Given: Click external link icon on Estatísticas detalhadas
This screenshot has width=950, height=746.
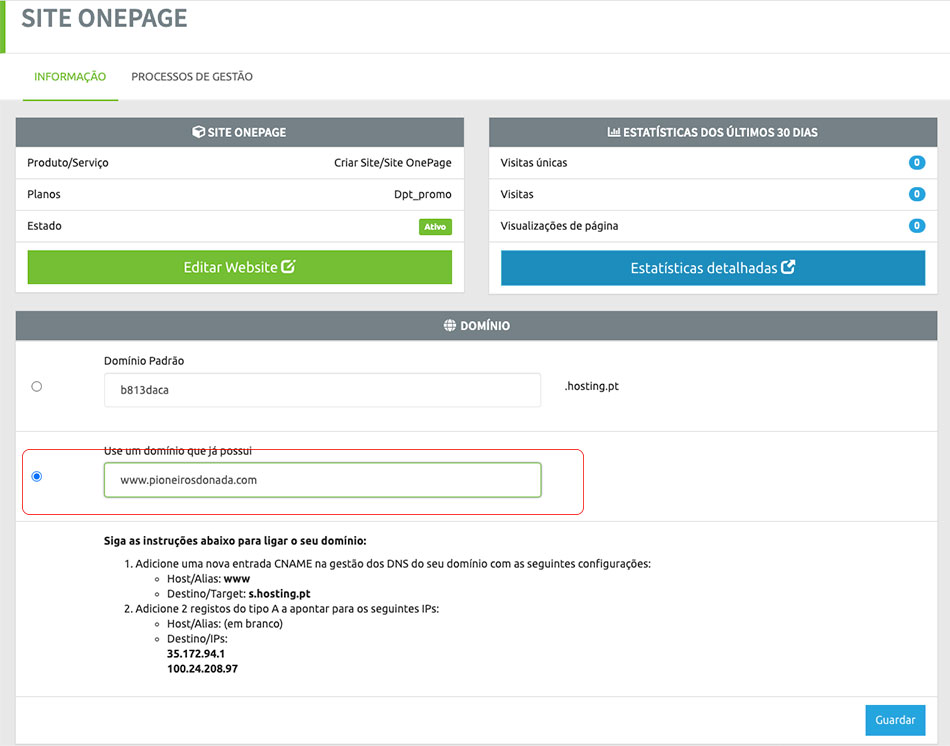Looking at the screenshot, I should 788,267.
